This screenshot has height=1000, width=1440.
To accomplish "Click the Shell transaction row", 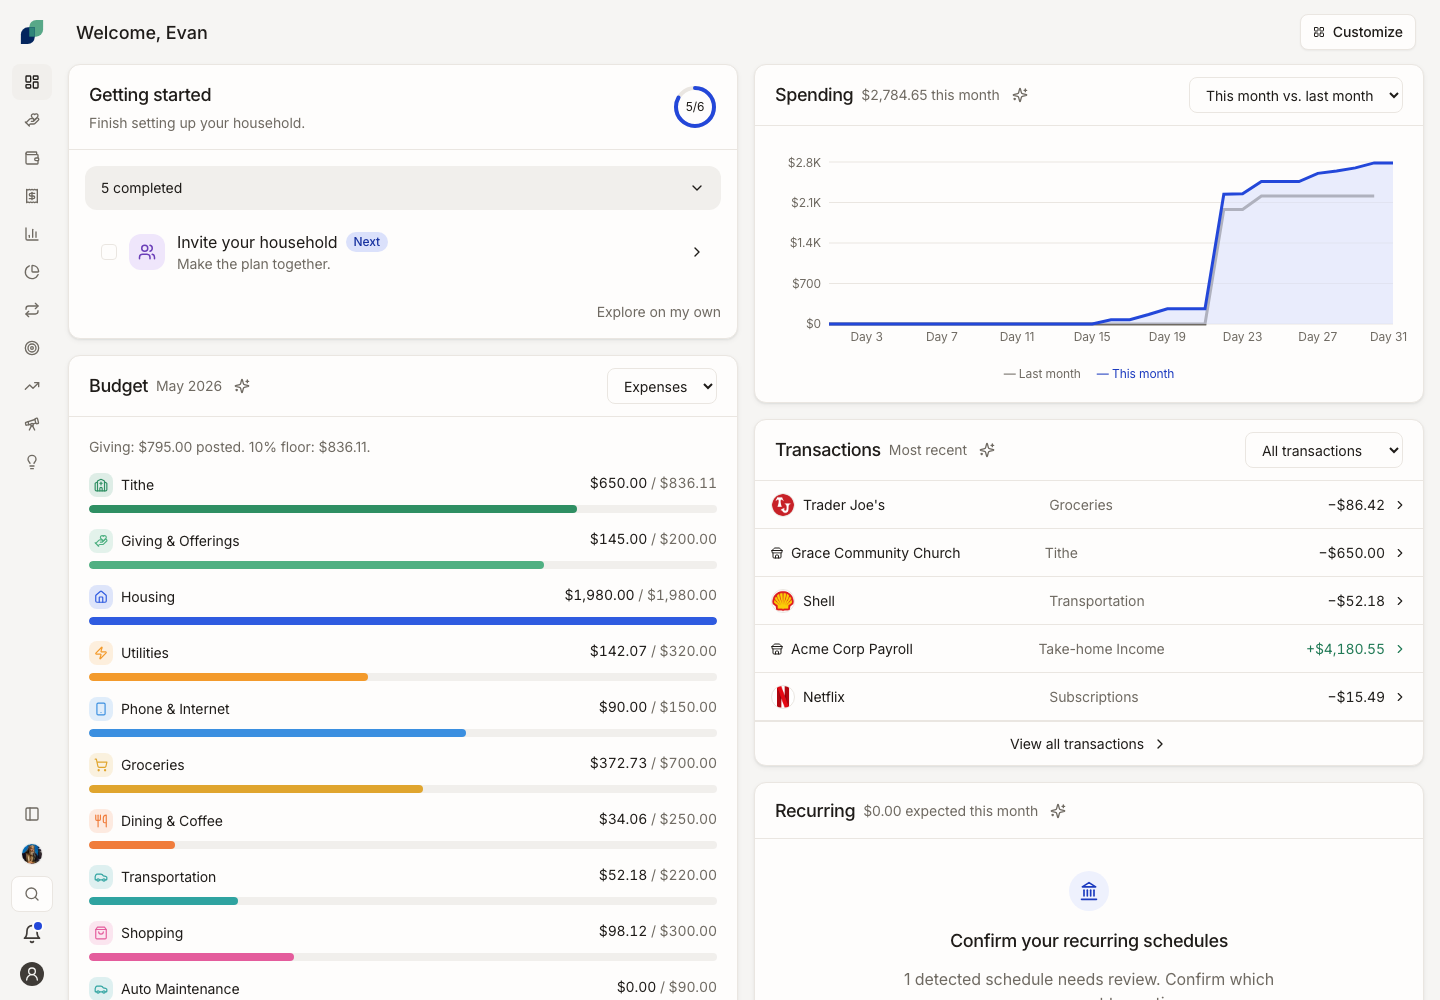I will 1089,601.
